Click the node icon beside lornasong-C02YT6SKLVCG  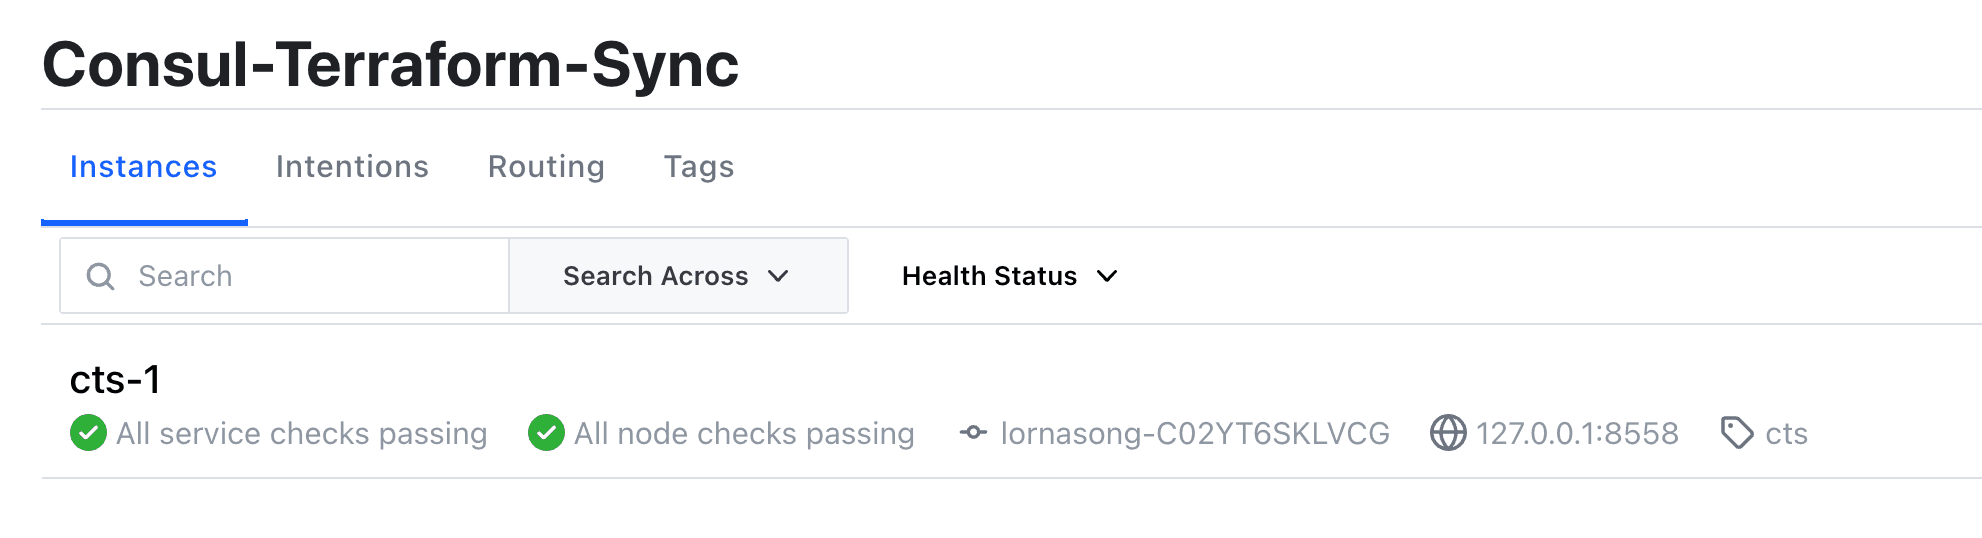pyautogui.click(x=973, y=433)
